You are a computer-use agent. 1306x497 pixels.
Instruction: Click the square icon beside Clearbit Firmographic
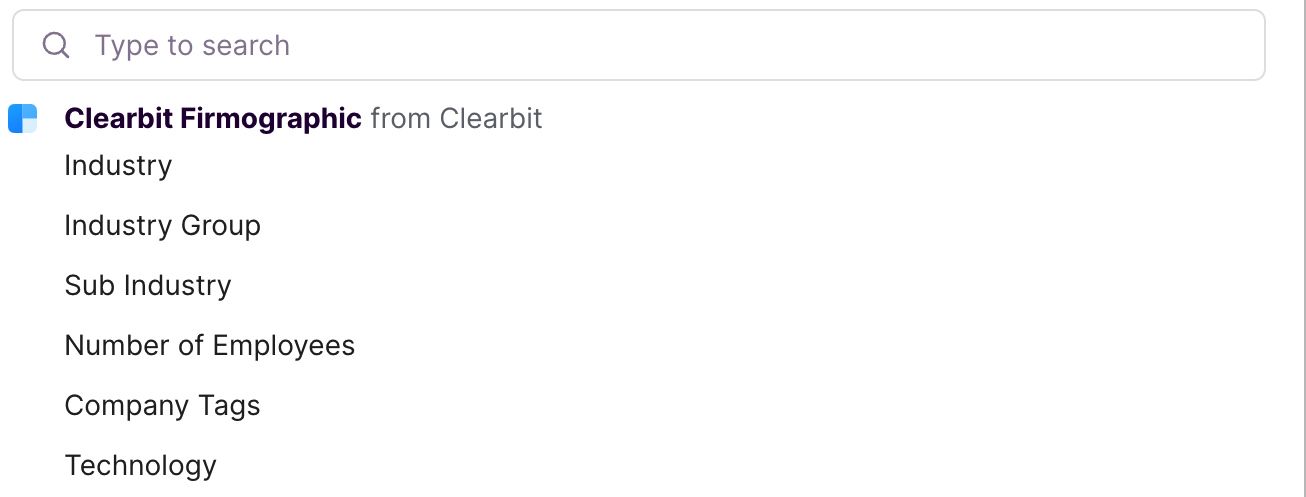click(x=23, y=119)
